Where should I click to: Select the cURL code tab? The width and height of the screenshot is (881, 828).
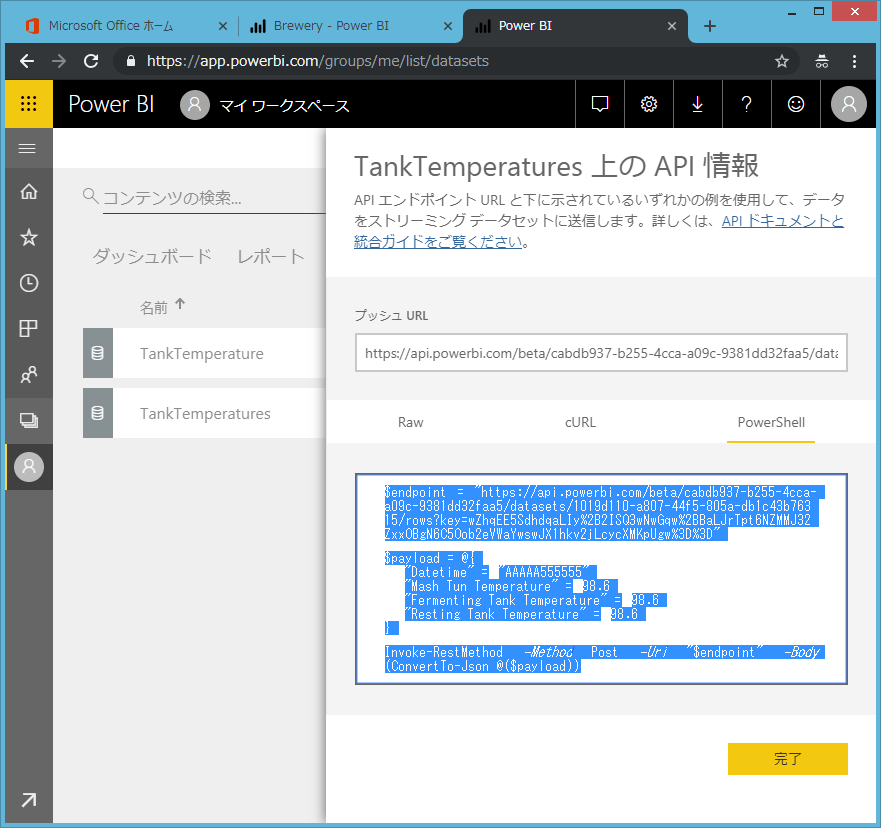coord(580,422)
